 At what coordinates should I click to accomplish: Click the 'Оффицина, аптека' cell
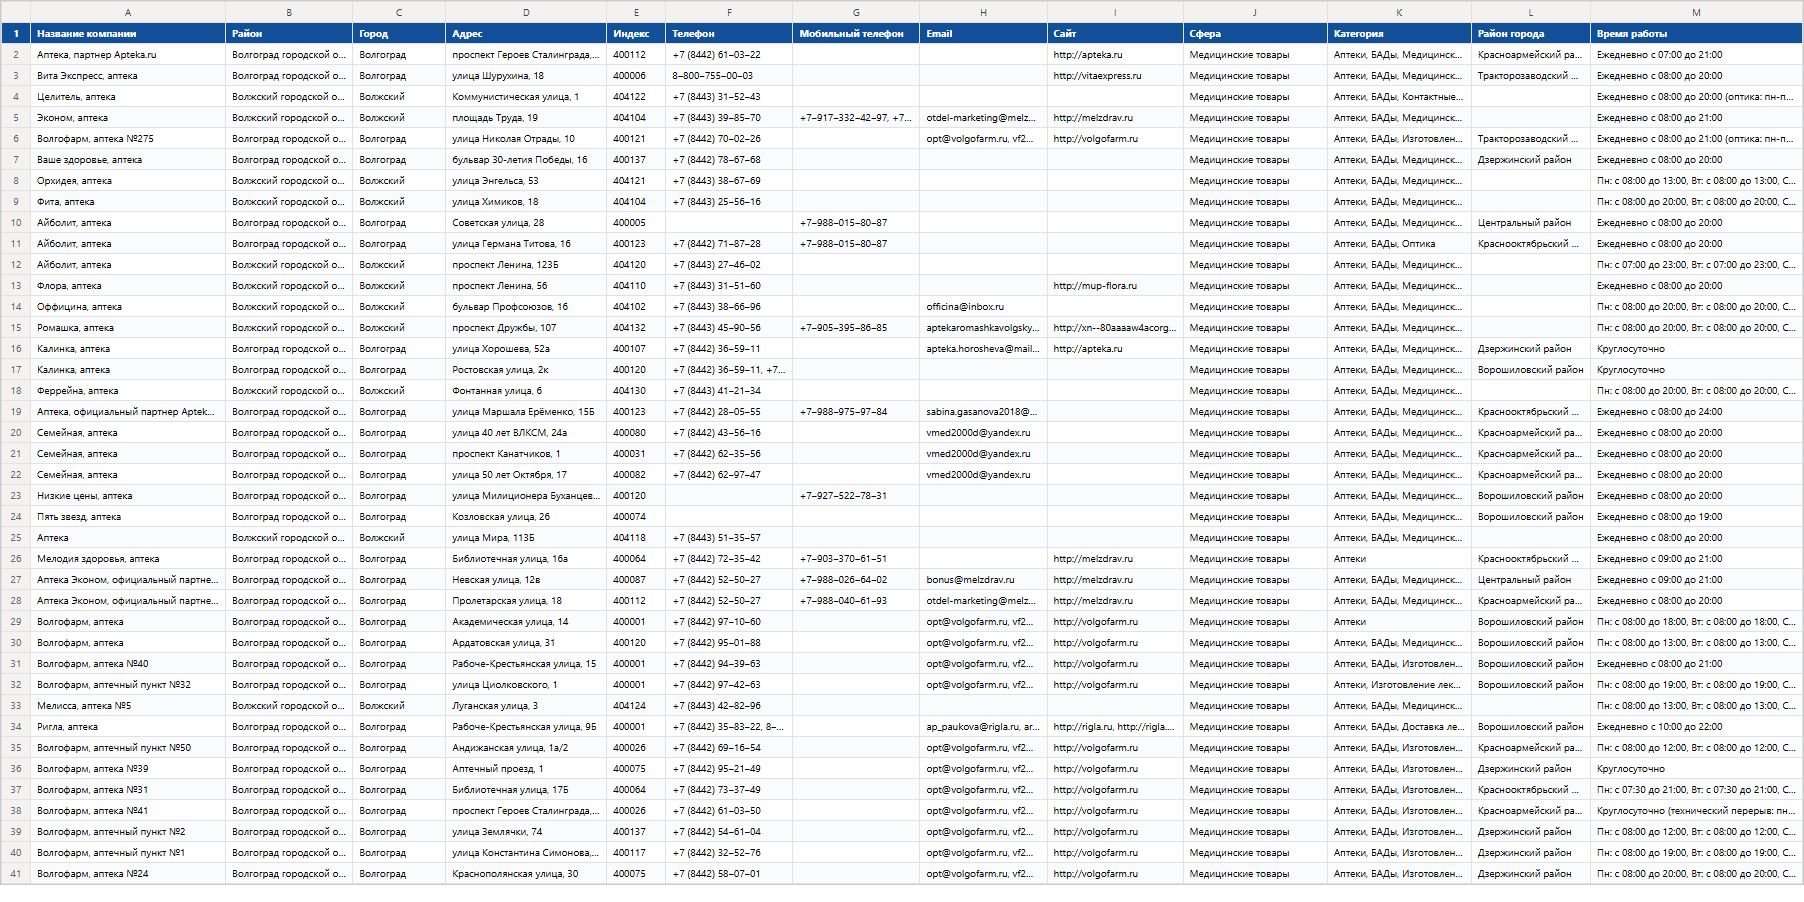pos(128,307)
